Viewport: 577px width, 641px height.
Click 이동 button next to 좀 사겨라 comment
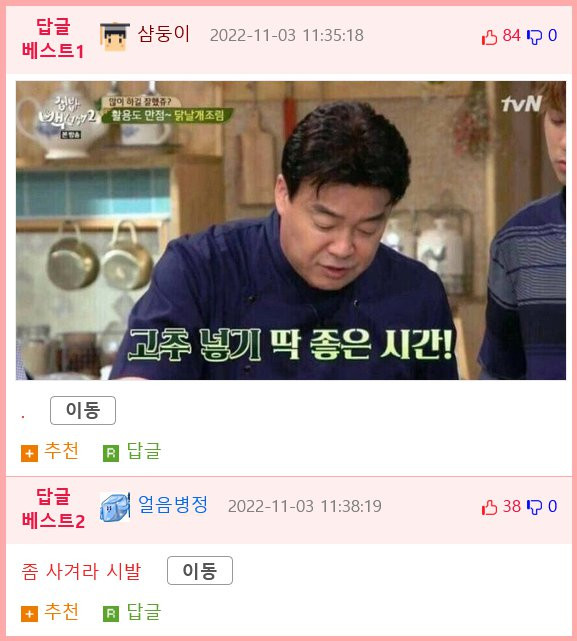pyautogui.click(x=200, y=570)
